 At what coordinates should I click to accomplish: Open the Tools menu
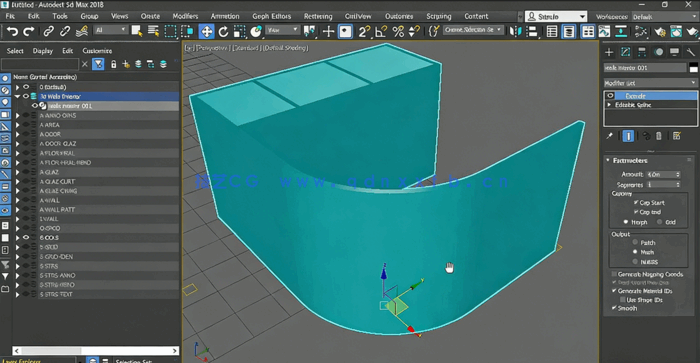(x=60, y=16)
